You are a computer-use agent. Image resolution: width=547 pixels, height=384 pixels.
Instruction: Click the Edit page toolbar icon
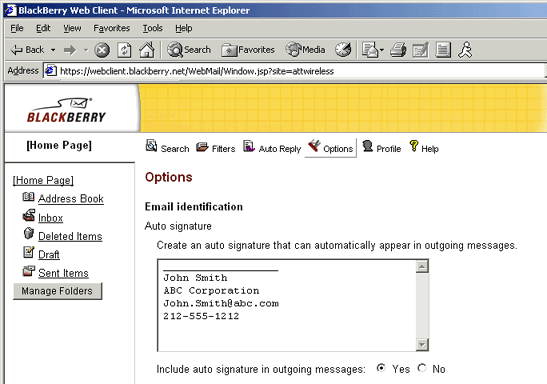click(x=420, y=50)
